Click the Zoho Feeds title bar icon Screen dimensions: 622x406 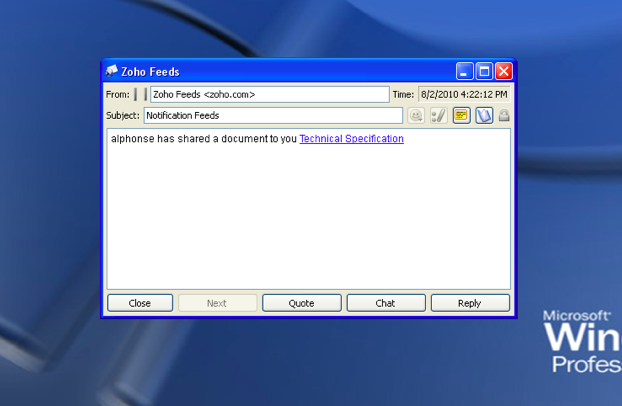click(111, 71)
